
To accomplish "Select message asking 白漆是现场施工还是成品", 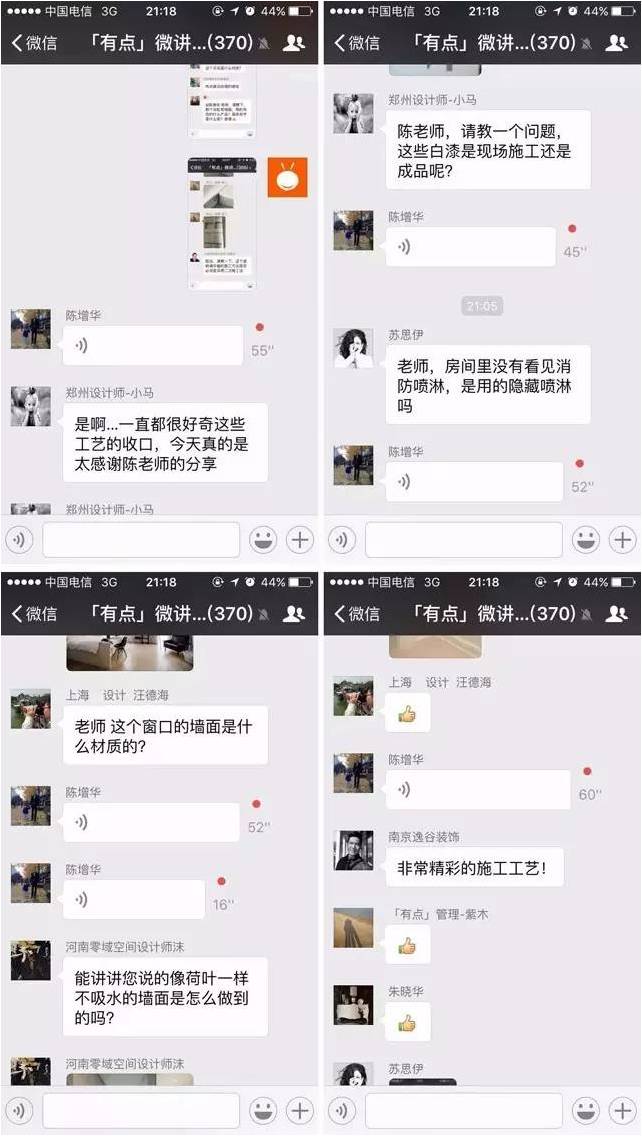I will (x=488, y=151).
